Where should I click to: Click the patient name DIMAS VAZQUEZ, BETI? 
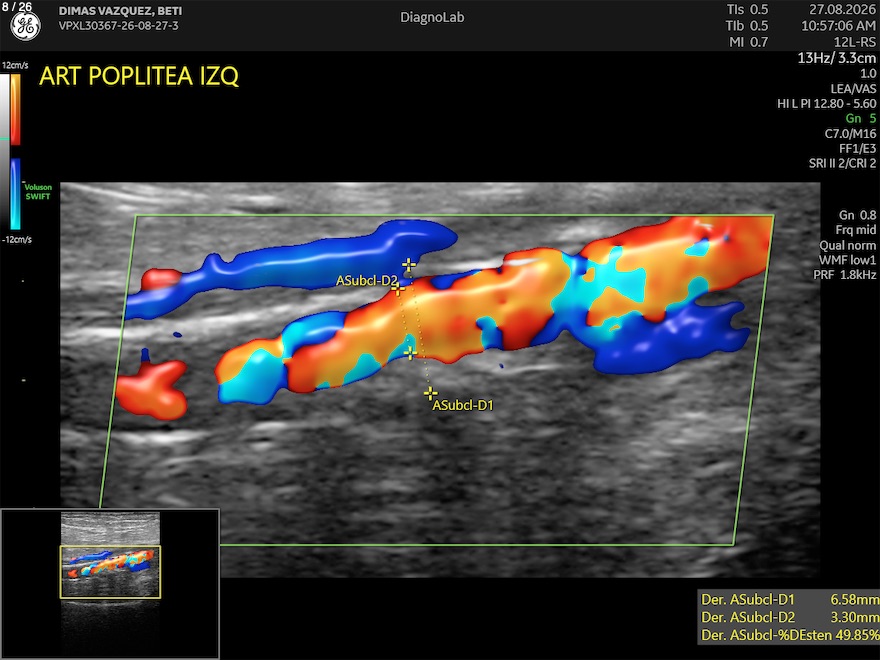(120, 11)
